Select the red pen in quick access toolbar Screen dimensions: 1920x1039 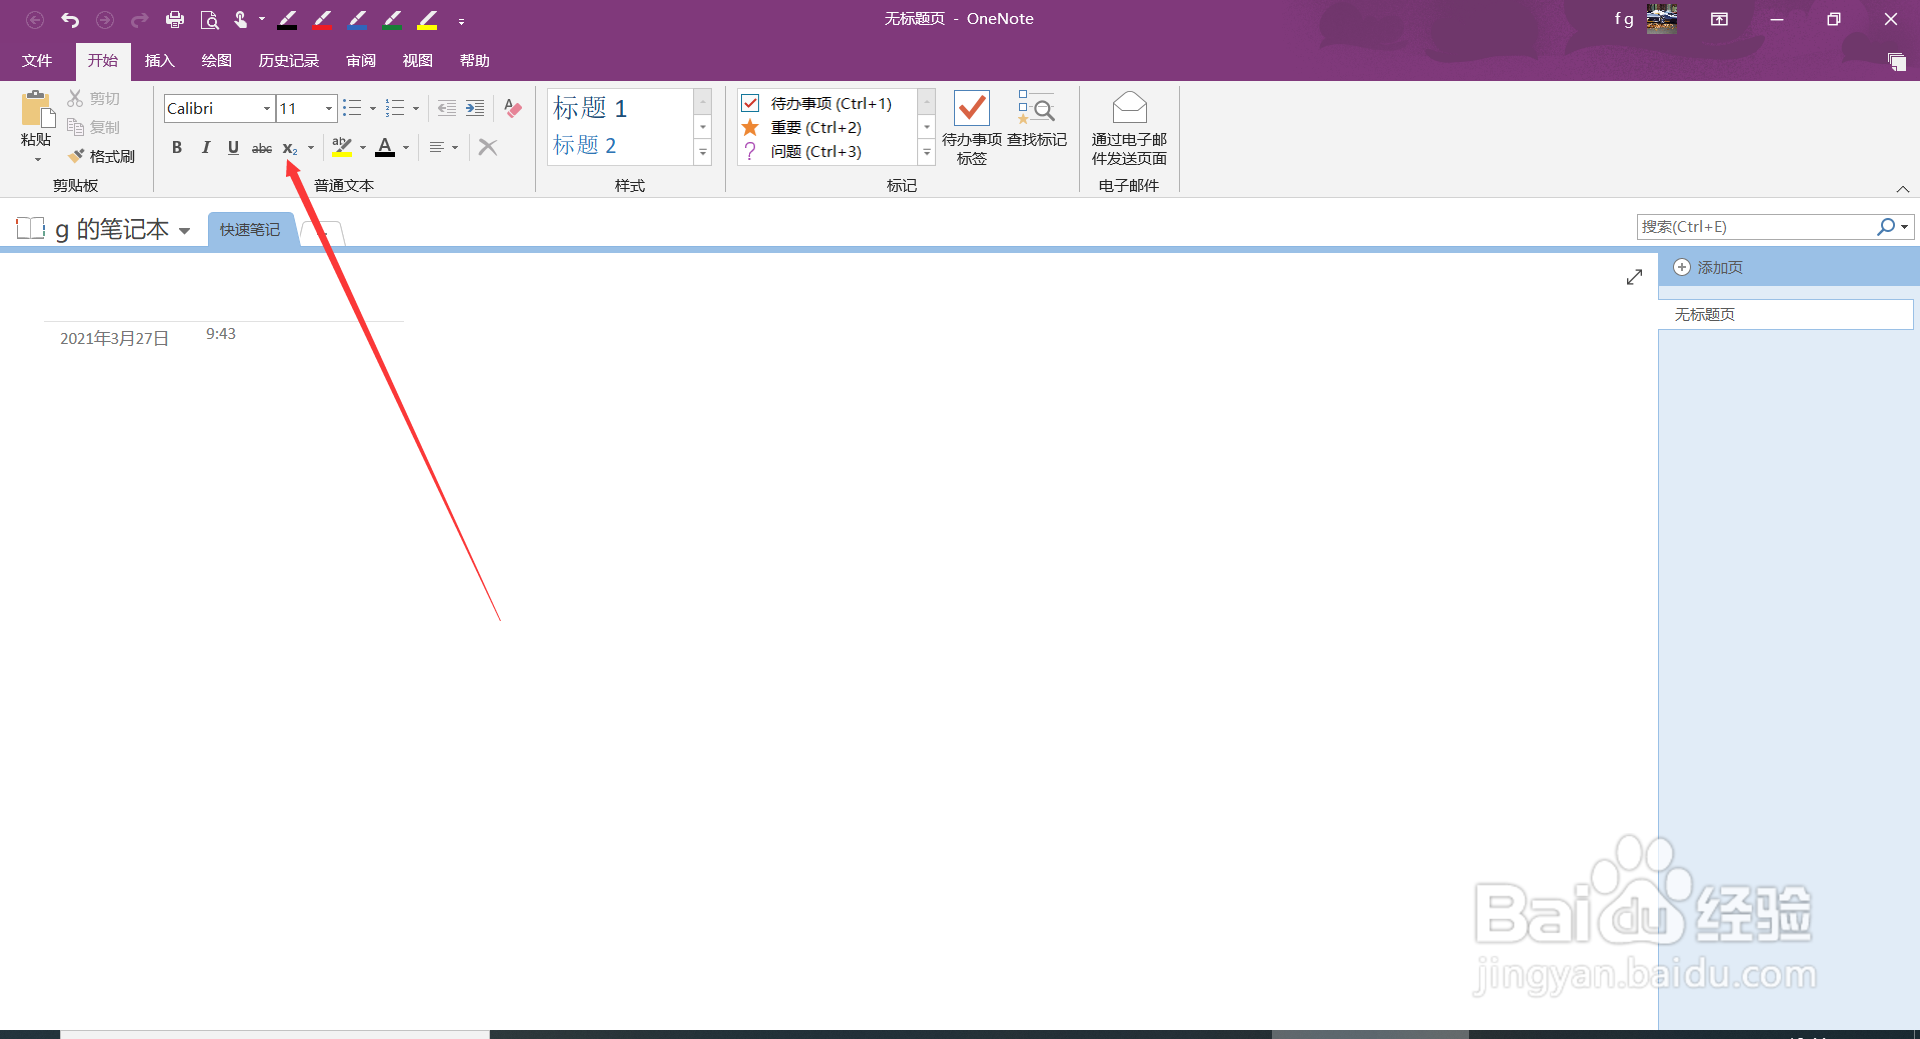pos(322,19)
